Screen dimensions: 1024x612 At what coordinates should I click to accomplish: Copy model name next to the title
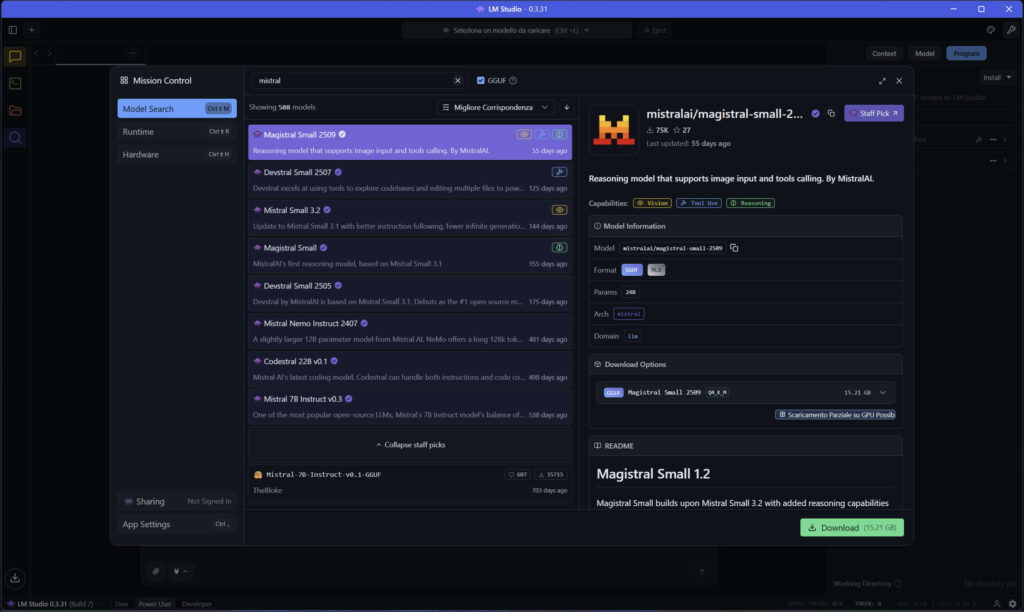831,114
